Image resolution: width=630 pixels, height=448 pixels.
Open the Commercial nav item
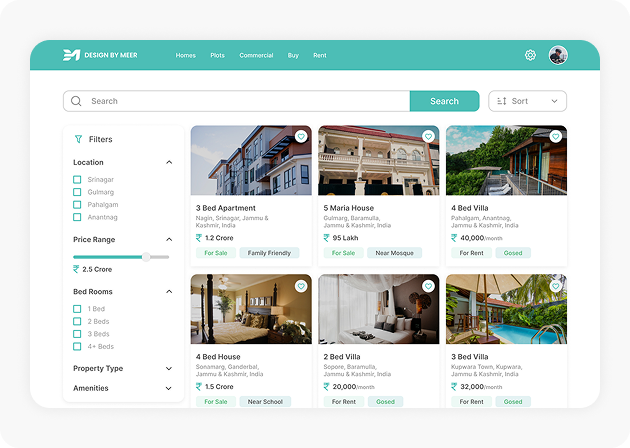256,55
